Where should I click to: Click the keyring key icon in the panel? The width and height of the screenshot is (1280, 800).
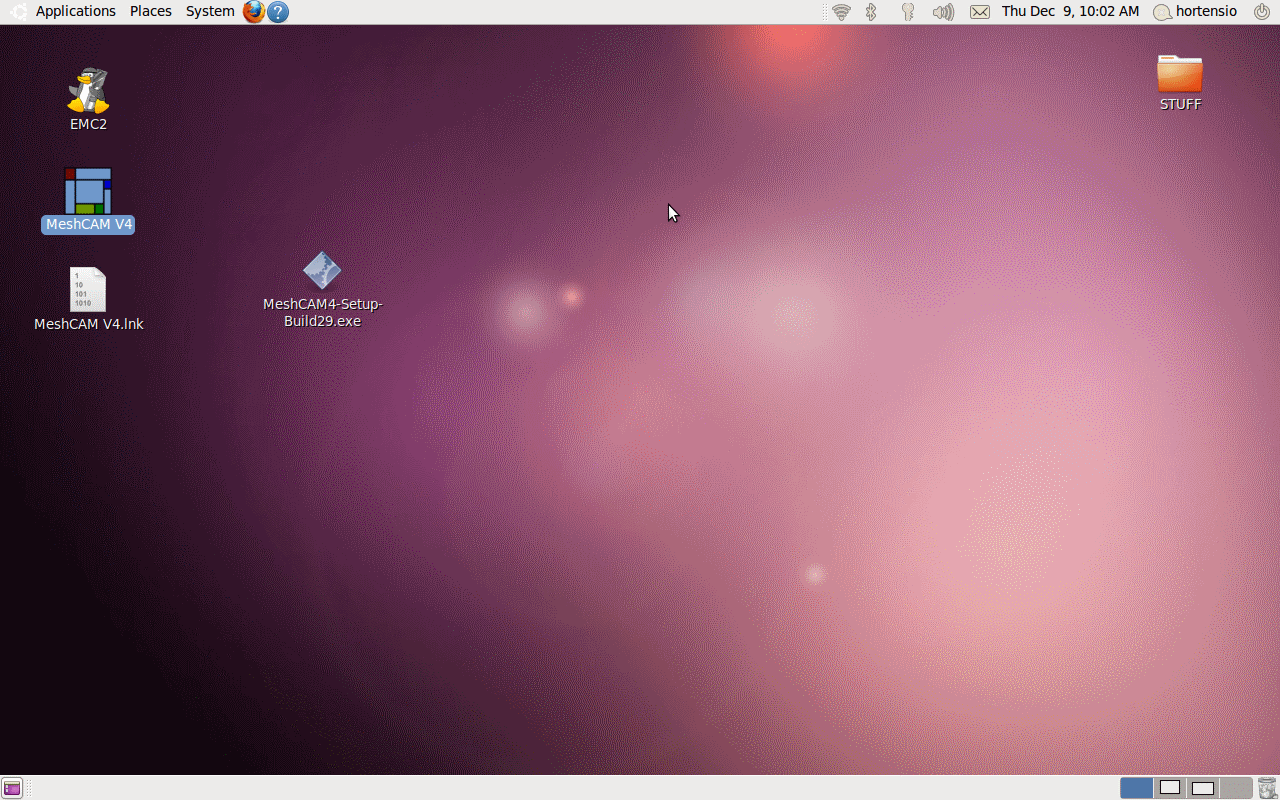point(908,12)
